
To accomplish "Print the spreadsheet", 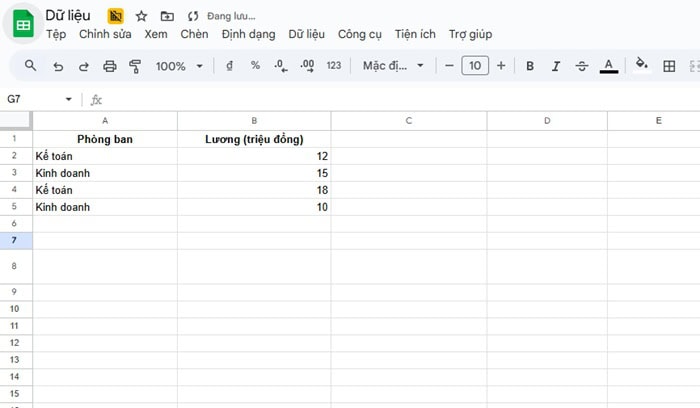I will click(110, 66).
